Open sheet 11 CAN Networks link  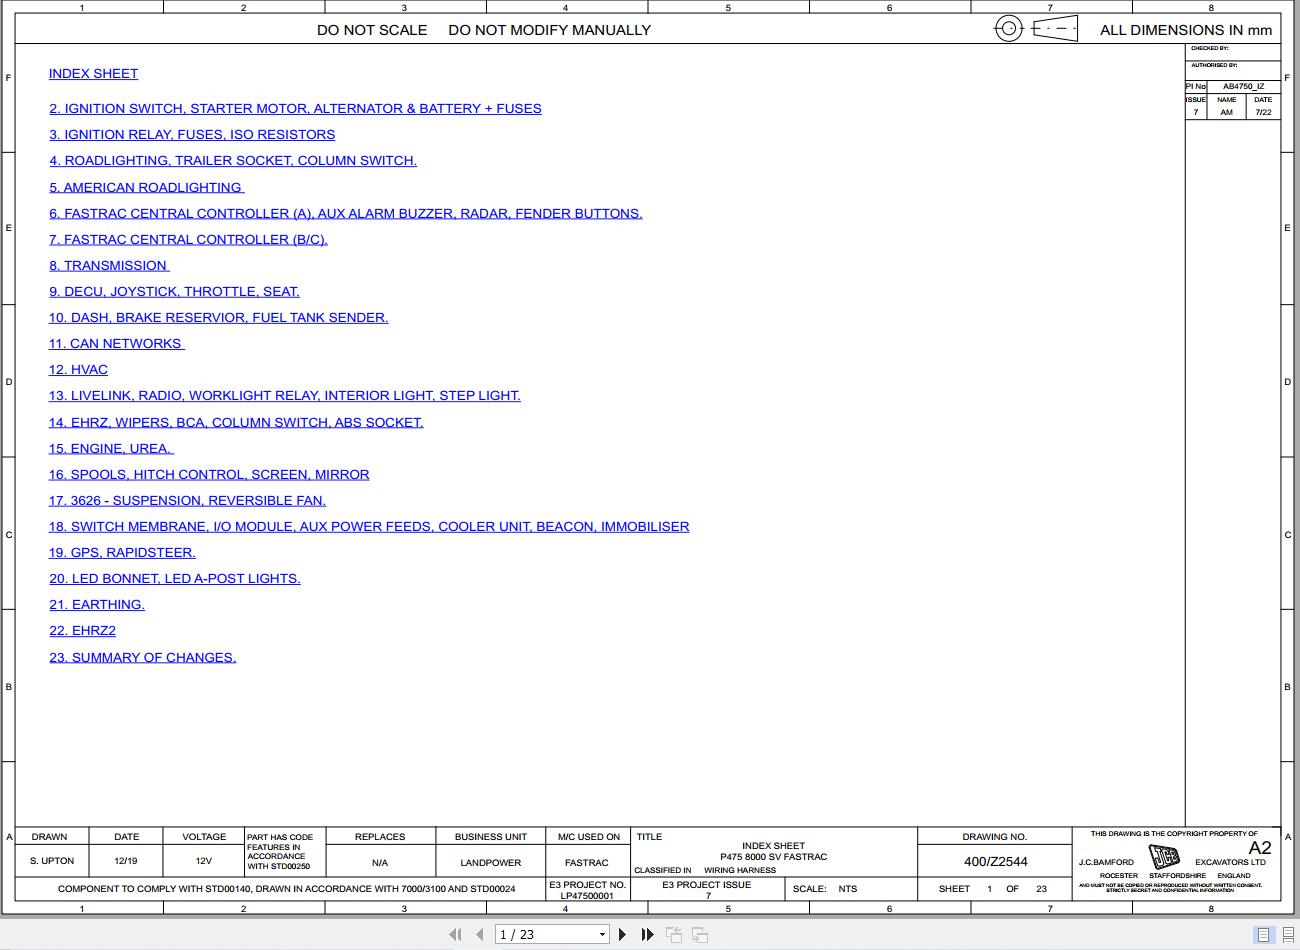pos(117,343)
